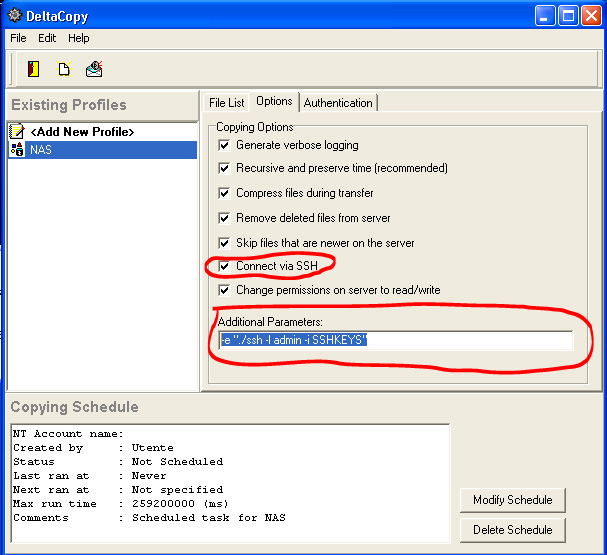This screenshot has height=555, width=607.
Task: Click the email notification toolbar icon
Action: click(x=94, y=69)
